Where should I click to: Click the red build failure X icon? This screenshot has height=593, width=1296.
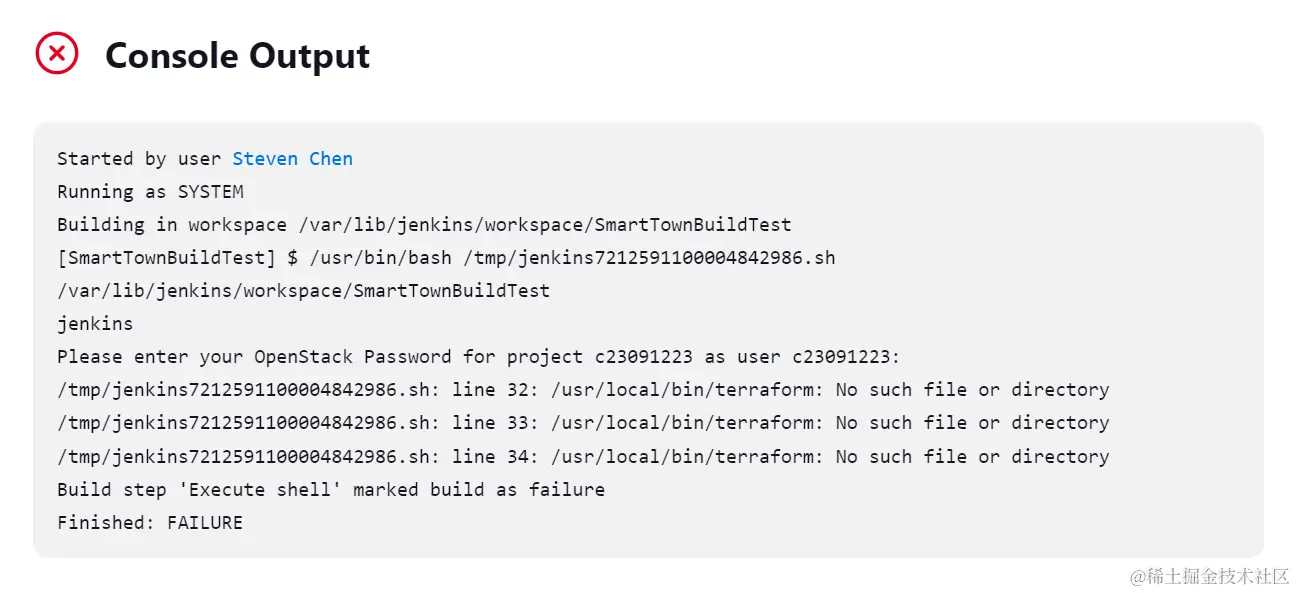click(57, 53)
